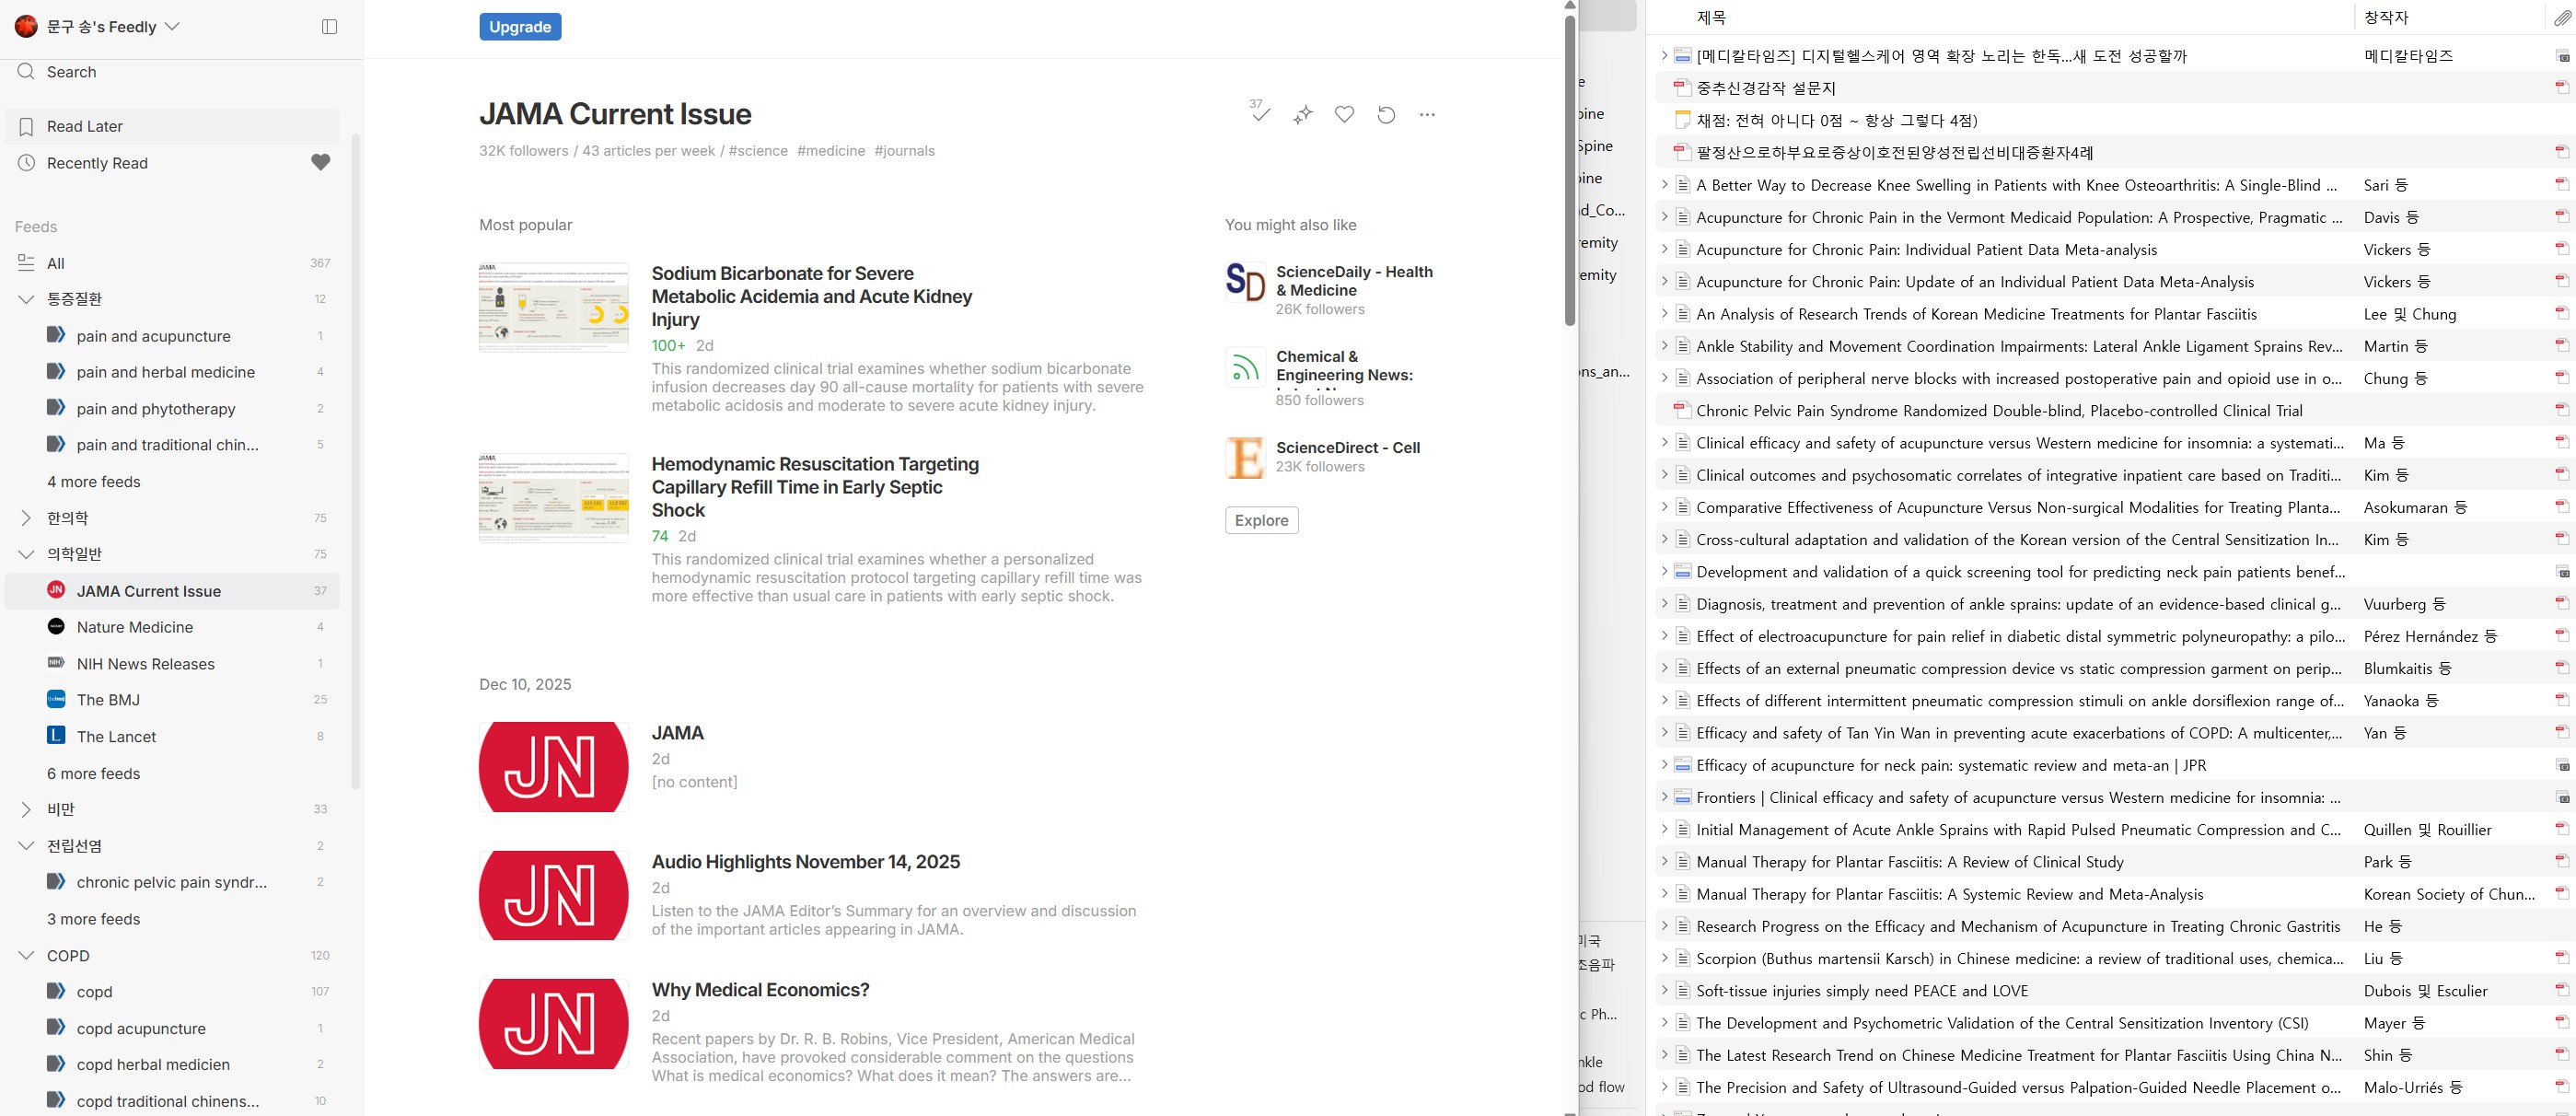Click the paperclip attachment column header icon
This screenshot has width=2576, height=1116.
pos(2562,17)
